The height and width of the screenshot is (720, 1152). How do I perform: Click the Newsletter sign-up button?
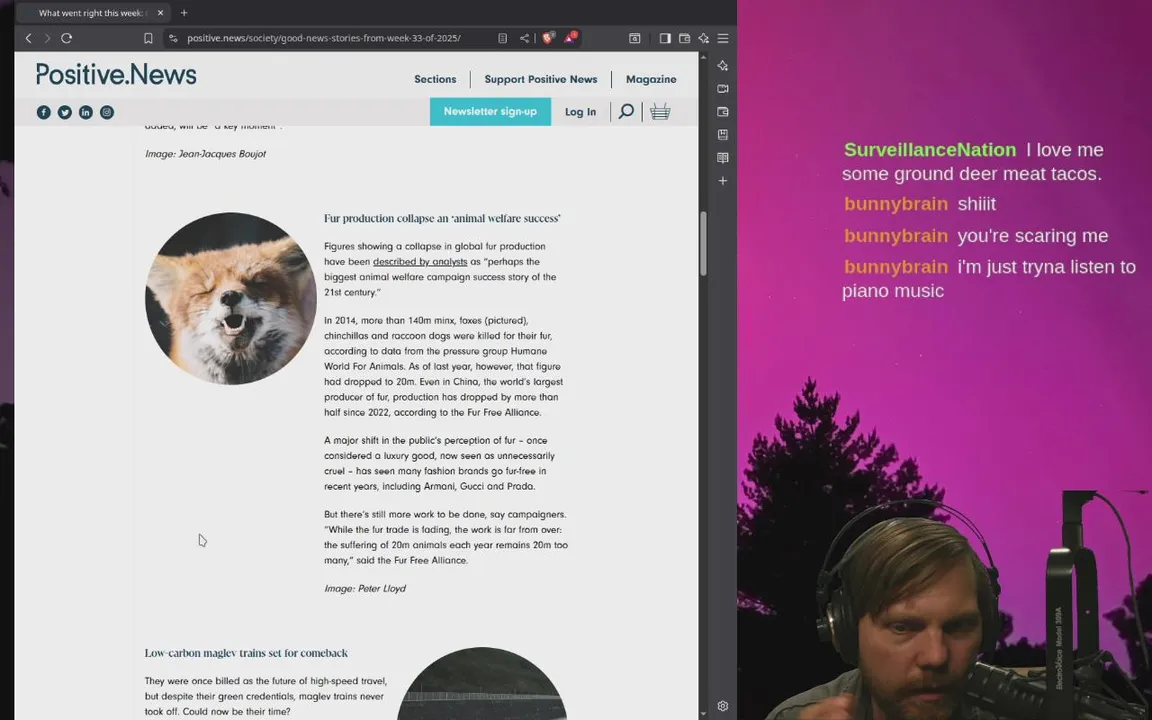tap(490, 112)
